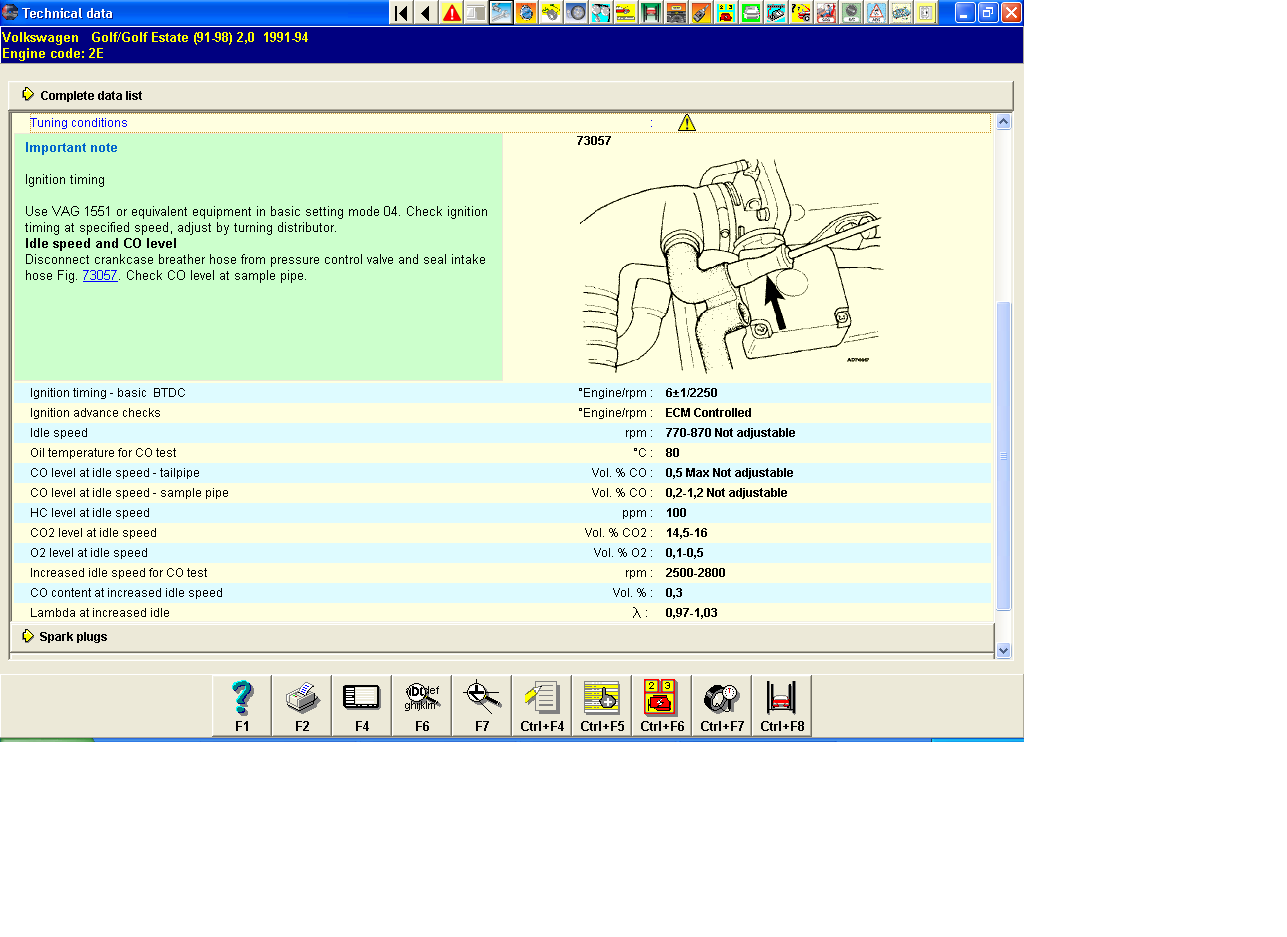Screen dimensions: 1287x937
Task: Open the A/C air conditioning toolbar icon
Action: point(851,13)
